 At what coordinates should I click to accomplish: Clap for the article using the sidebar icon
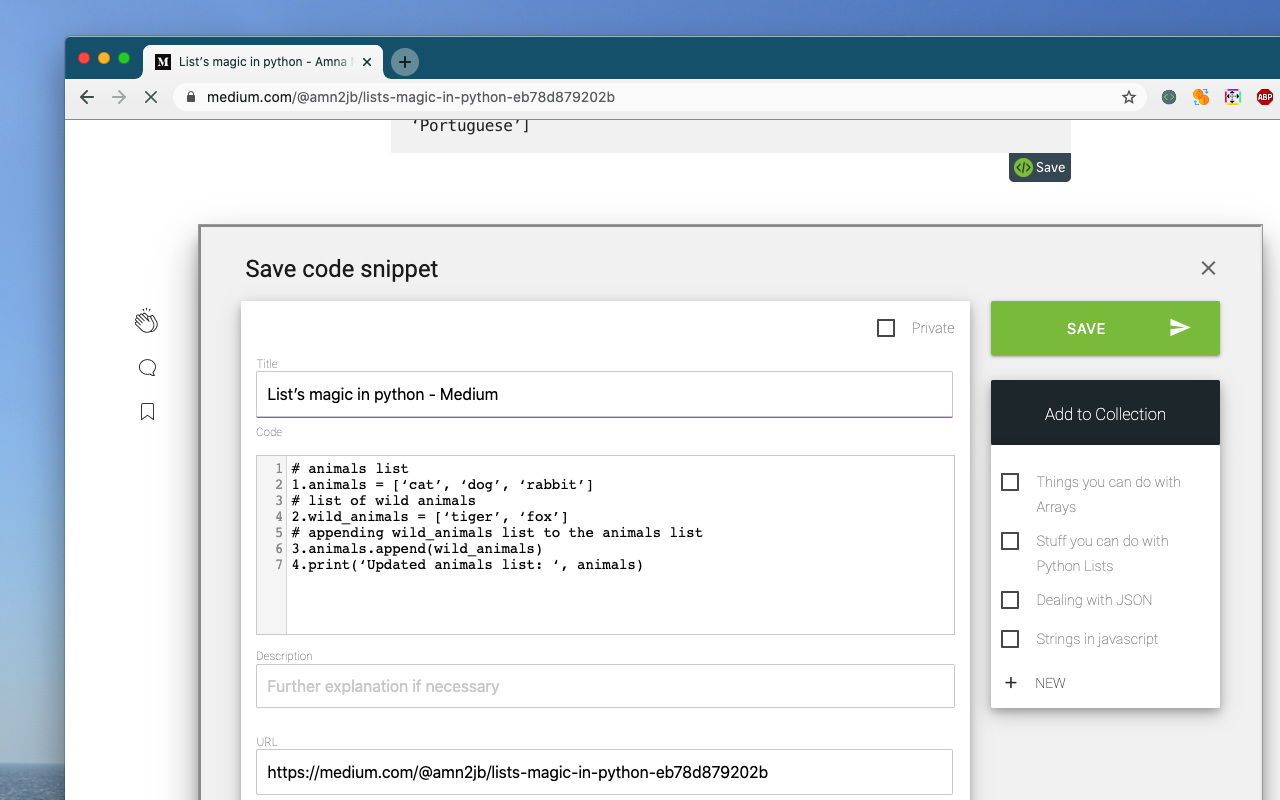click(146, 320)
